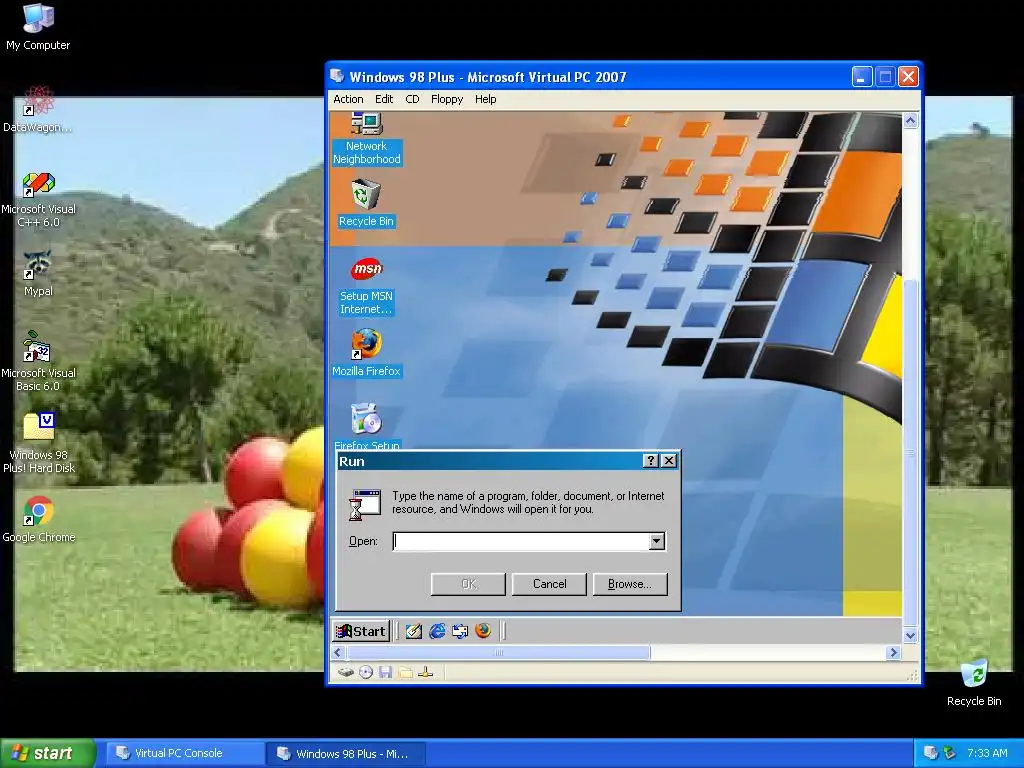Click Show Desktop quick launch icon
1024x768 pixels.
(413, 631)
